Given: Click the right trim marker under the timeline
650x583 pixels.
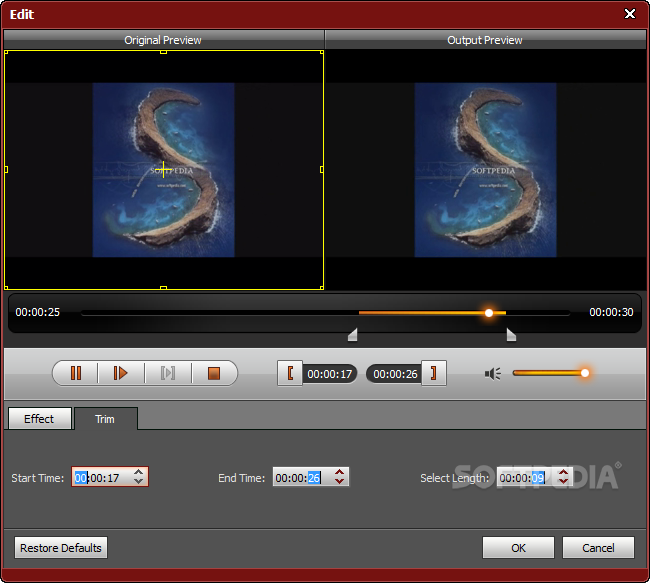Looking at the screenshot, I should pos(511,335).
